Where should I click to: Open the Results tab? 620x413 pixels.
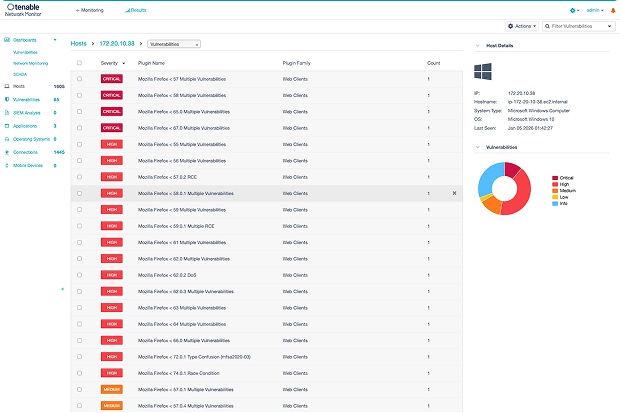136,10
